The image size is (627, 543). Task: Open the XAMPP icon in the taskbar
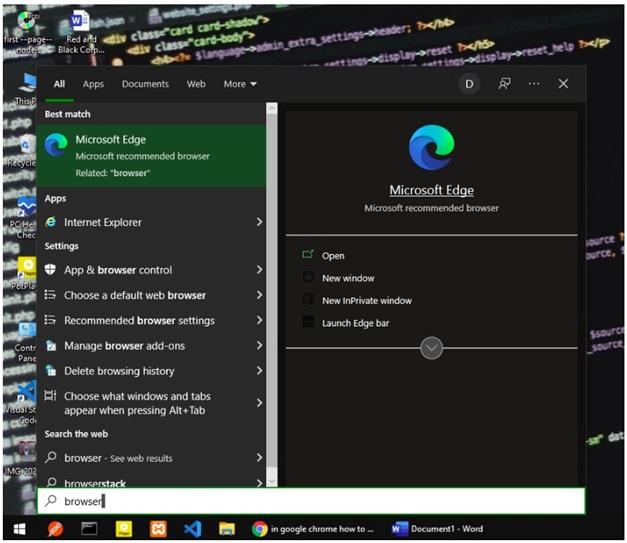pyautogui.click(x=158, y=529)
